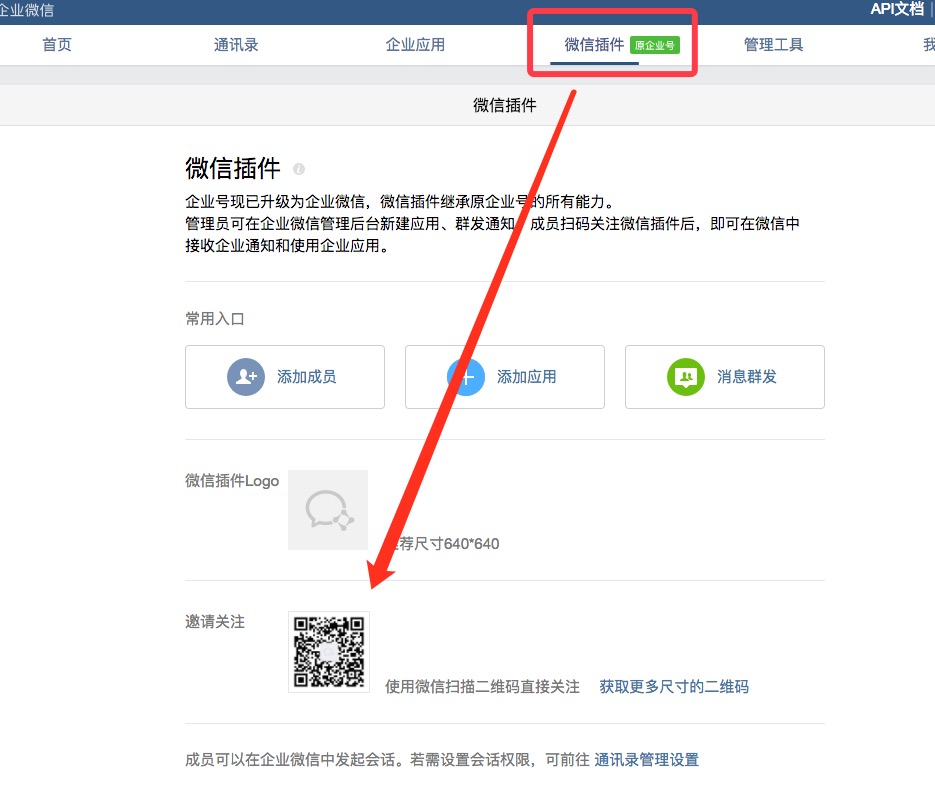
Task: Click the 企业微信 logo text
Action: pyautogui.click(x=26, y=10)
